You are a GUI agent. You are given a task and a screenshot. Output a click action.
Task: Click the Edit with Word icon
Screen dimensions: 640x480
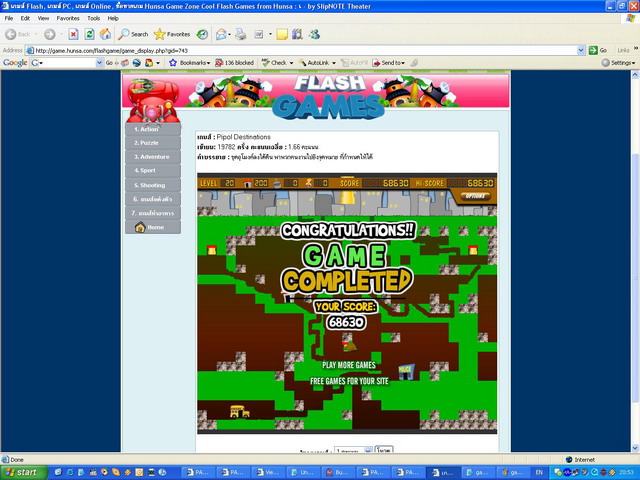[259, 34]
